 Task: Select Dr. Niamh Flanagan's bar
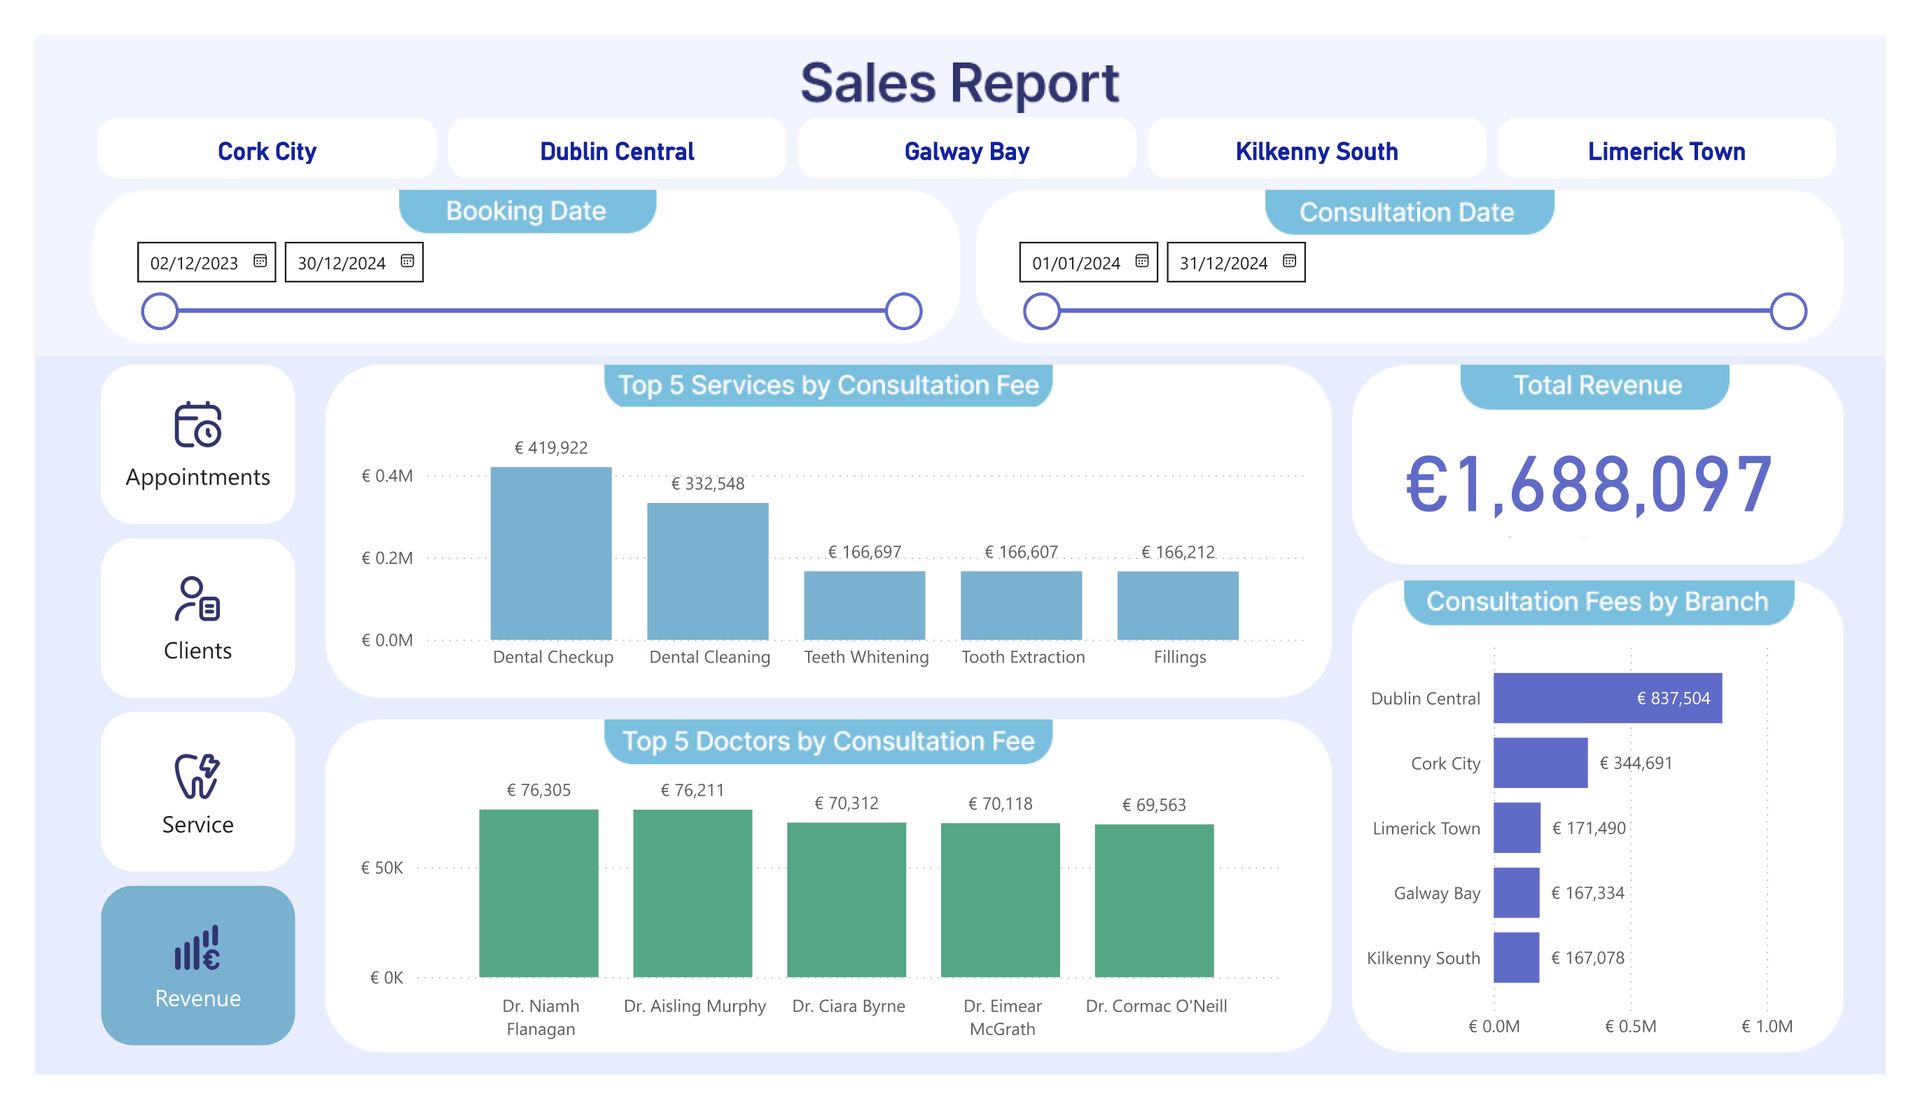tap(539, 893)
